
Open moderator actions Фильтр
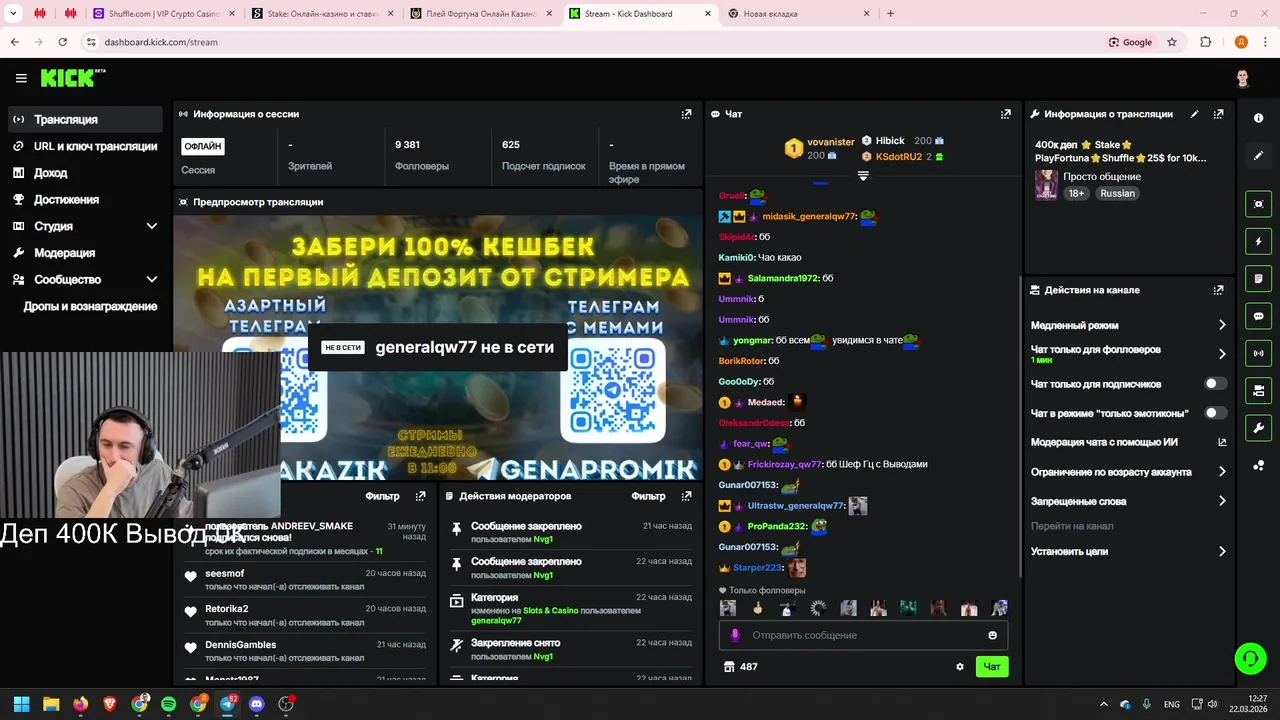(x=648, y=496)
